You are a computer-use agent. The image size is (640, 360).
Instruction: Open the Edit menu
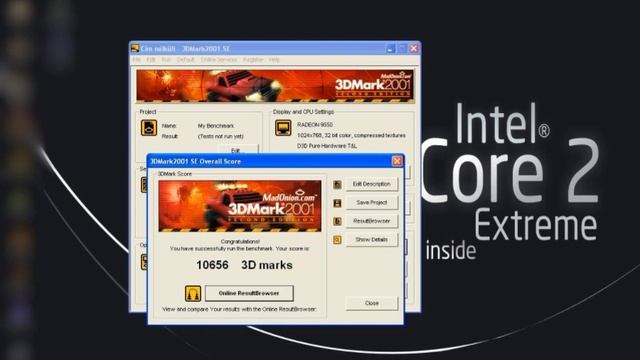151,60
